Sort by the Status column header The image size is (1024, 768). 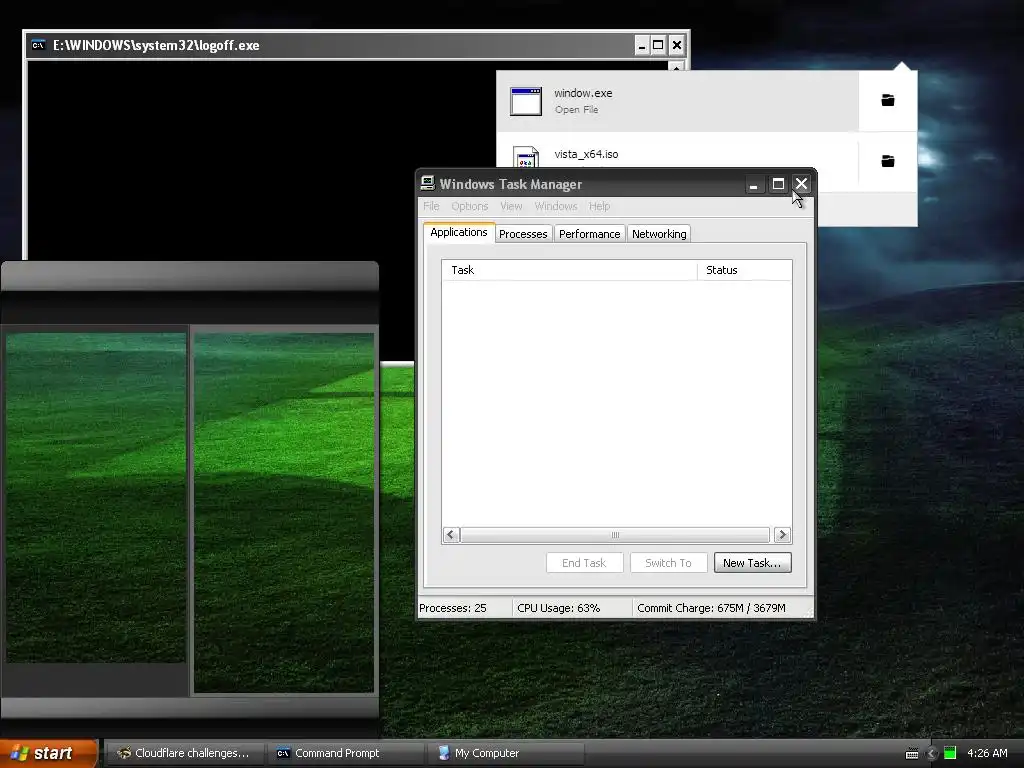pos(744,270)
